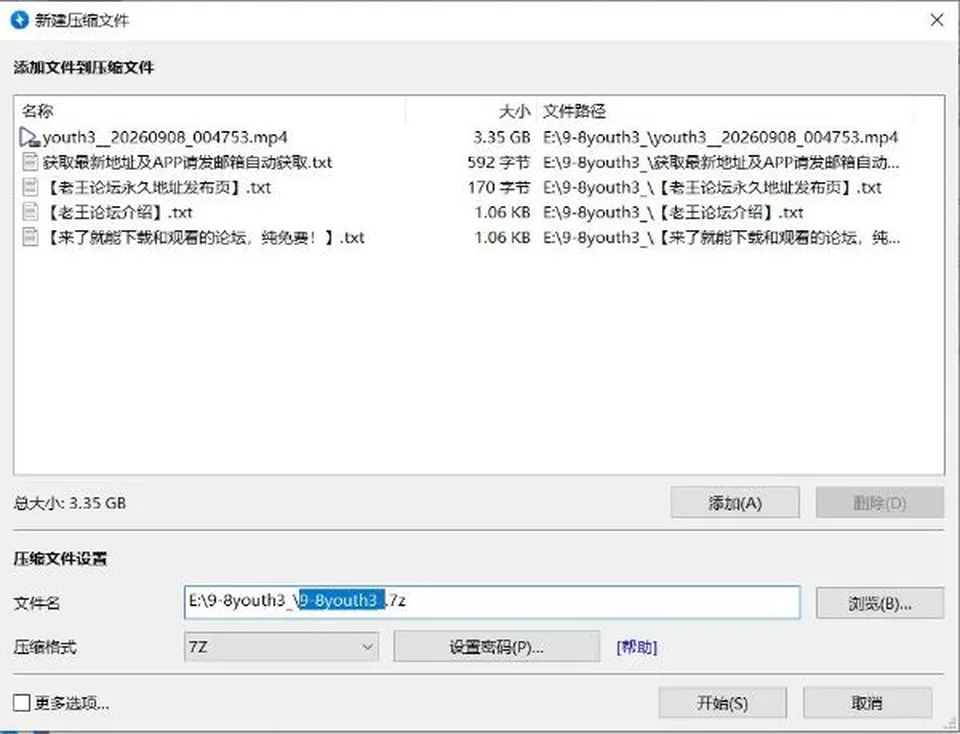
Task: Select the 【来了就能下载和观看的论坛，纯免费！】.txt file name
Action: tap(204, 238)
